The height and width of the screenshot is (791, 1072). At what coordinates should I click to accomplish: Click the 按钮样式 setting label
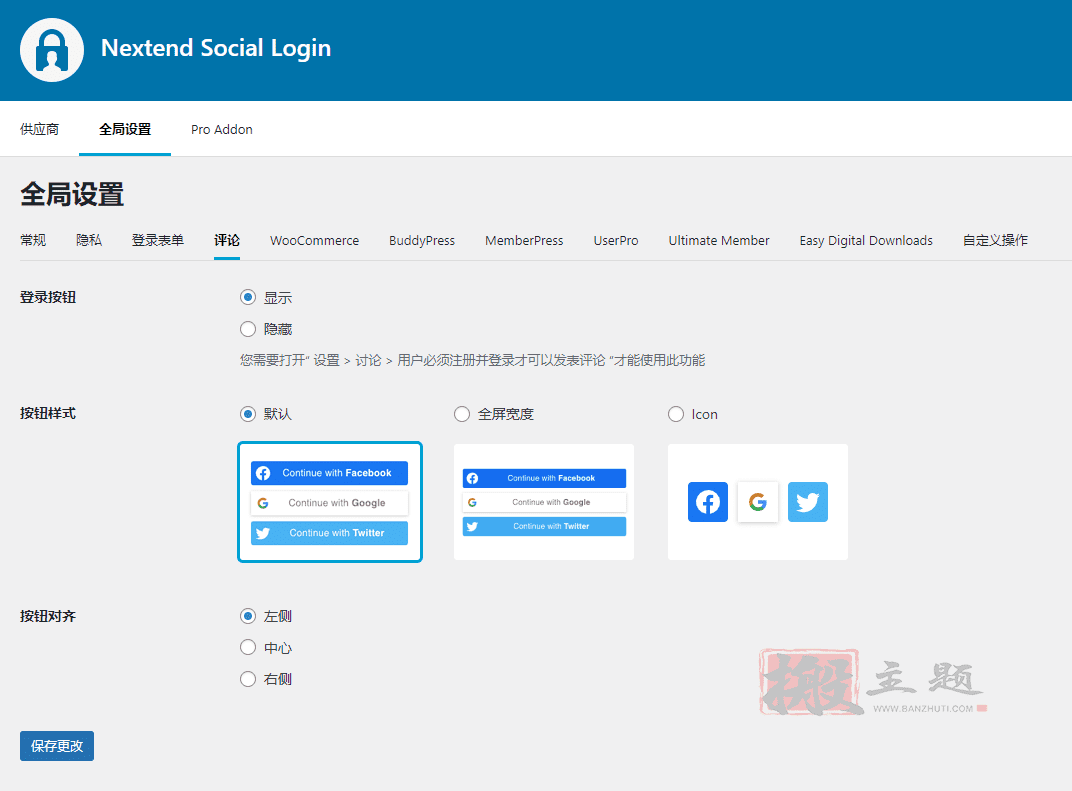coord(48,414)
